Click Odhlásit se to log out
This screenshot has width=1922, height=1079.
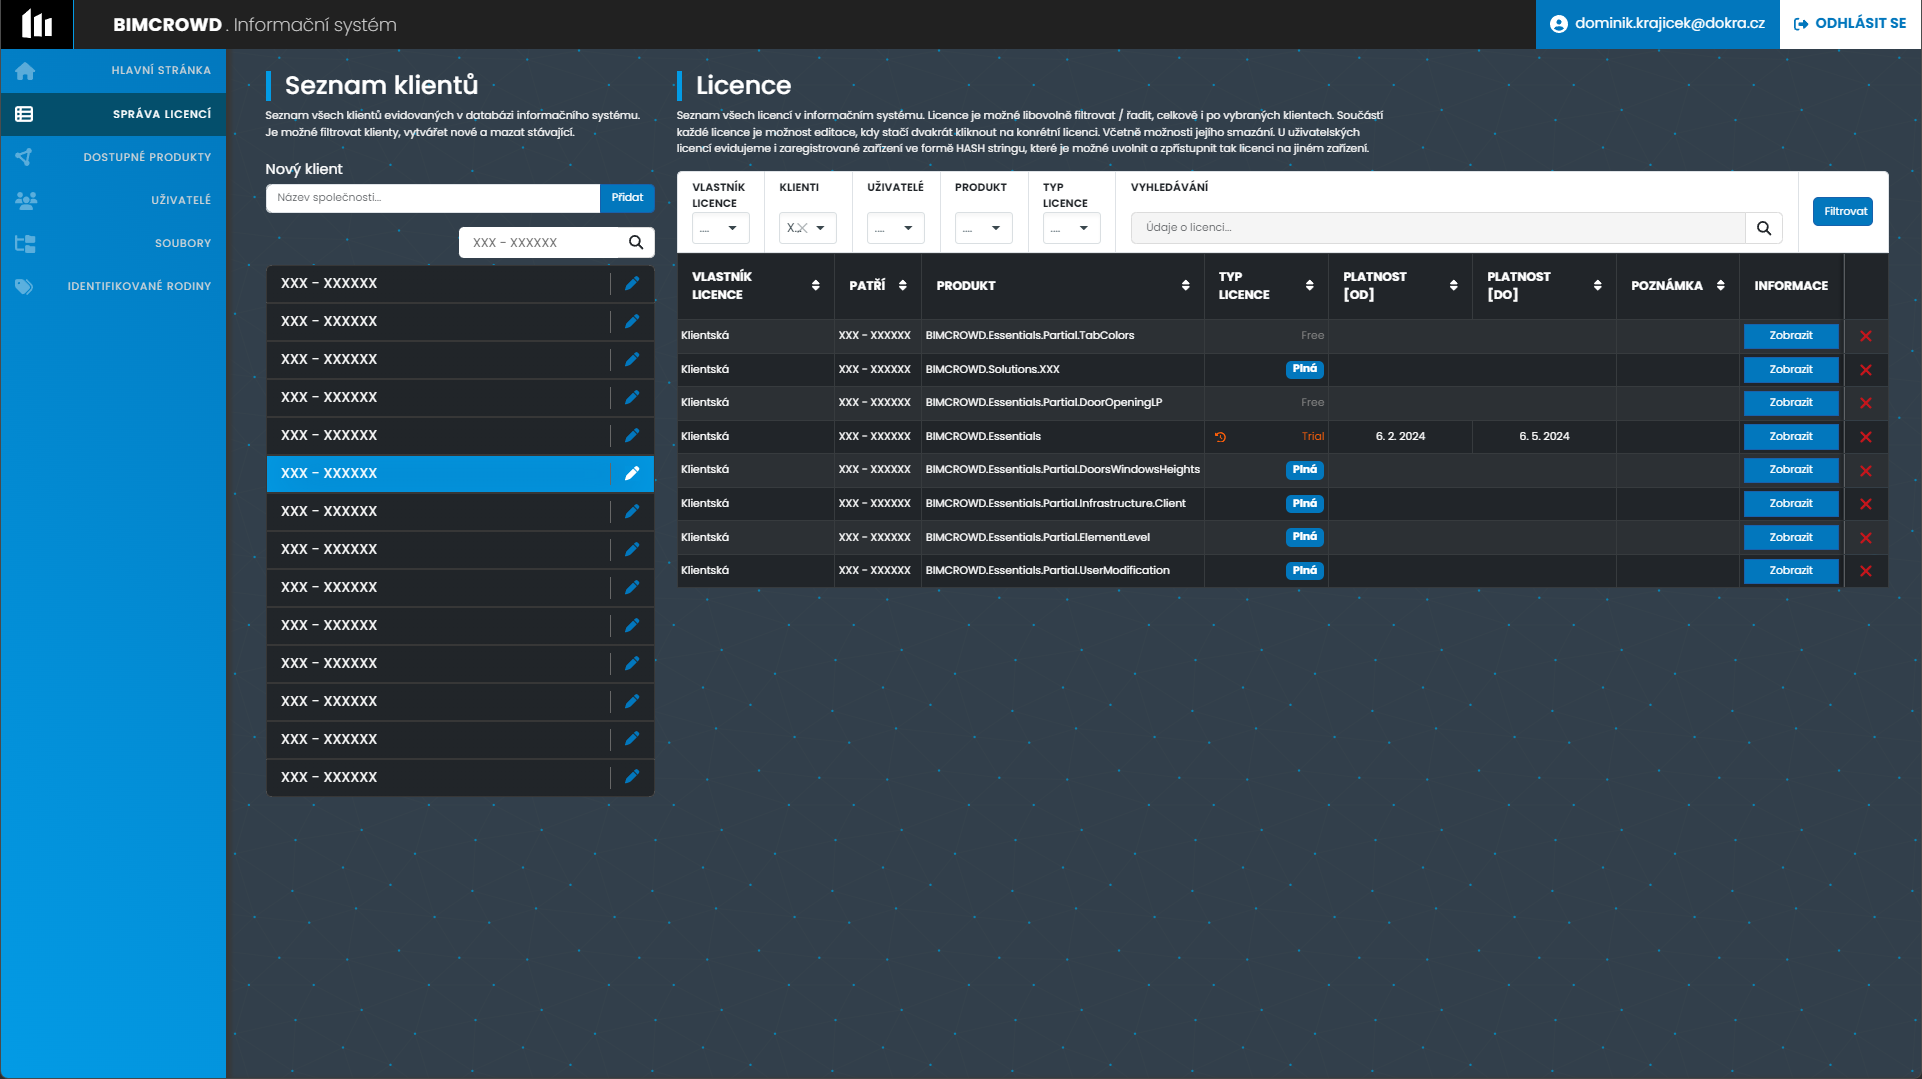coord(1850,24)
